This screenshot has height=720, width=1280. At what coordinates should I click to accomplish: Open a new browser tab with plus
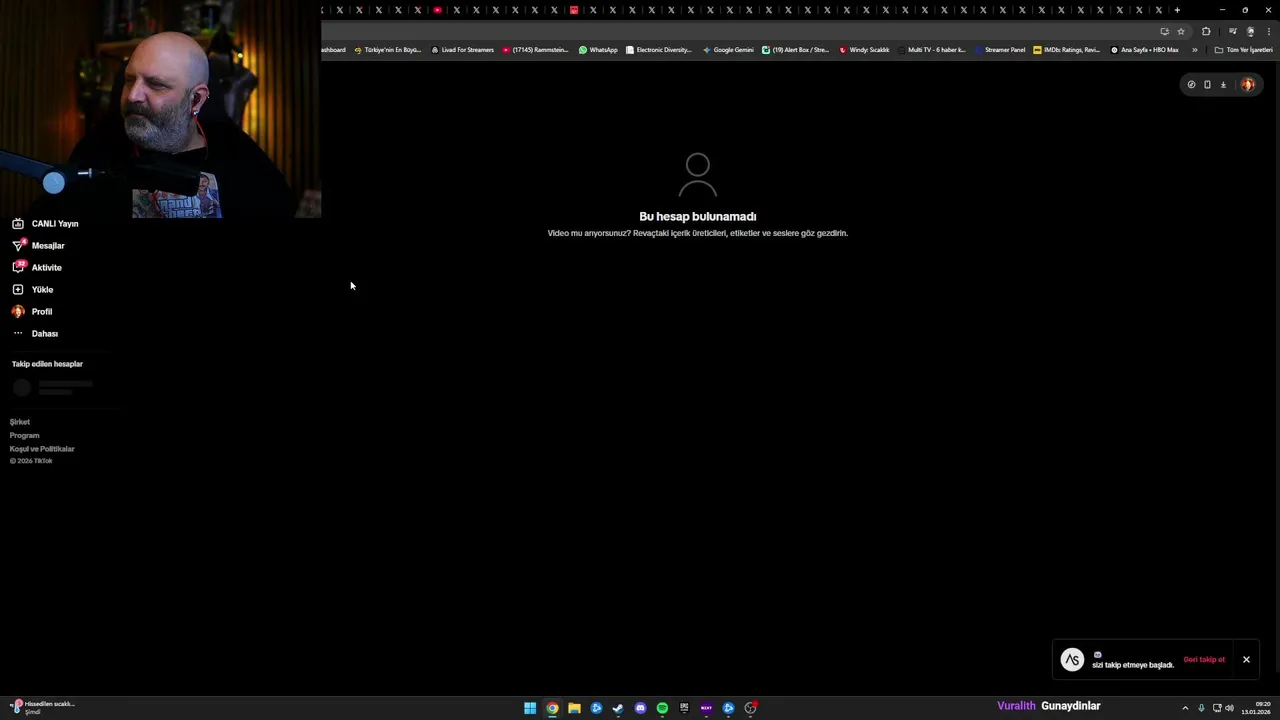point(1177,10)
